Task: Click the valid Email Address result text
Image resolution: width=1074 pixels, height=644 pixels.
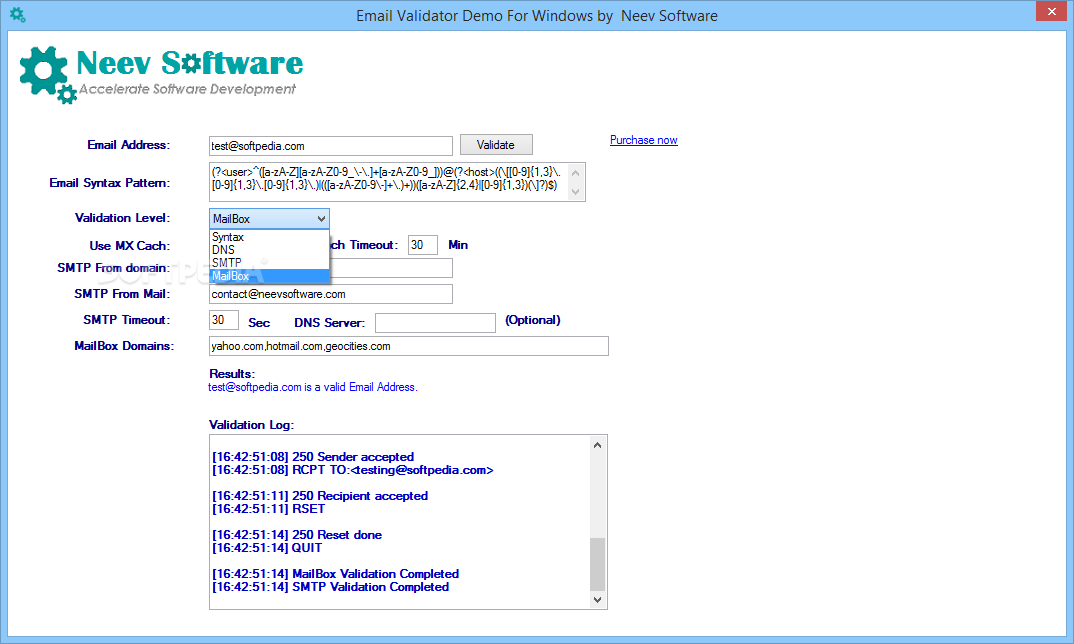Action: [x=313, y=387]
